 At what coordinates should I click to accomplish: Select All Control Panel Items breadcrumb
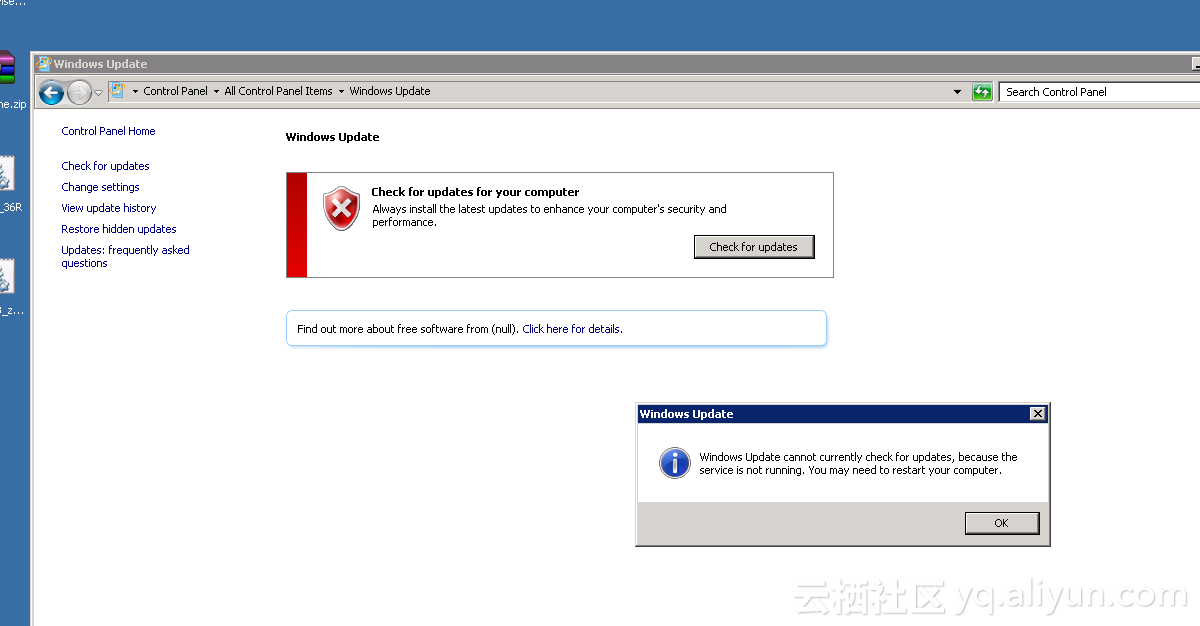(x=278, y=91)
